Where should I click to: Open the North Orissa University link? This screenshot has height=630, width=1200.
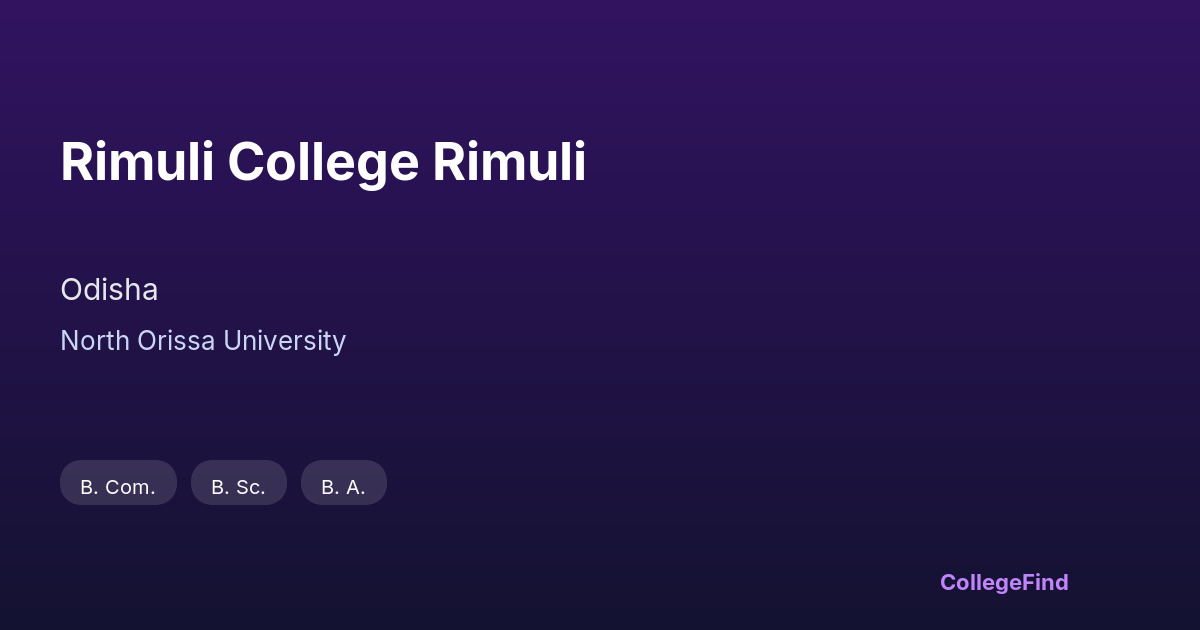click(x=203, y=341)
